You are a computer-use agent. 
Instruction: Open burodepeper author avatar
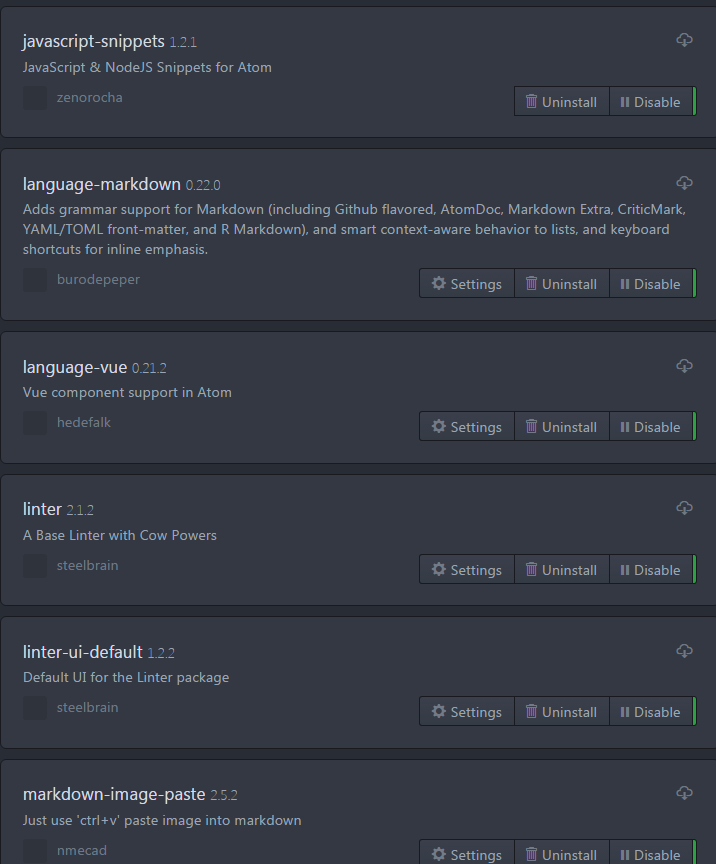pyautogui.click(x=35, y=280)
